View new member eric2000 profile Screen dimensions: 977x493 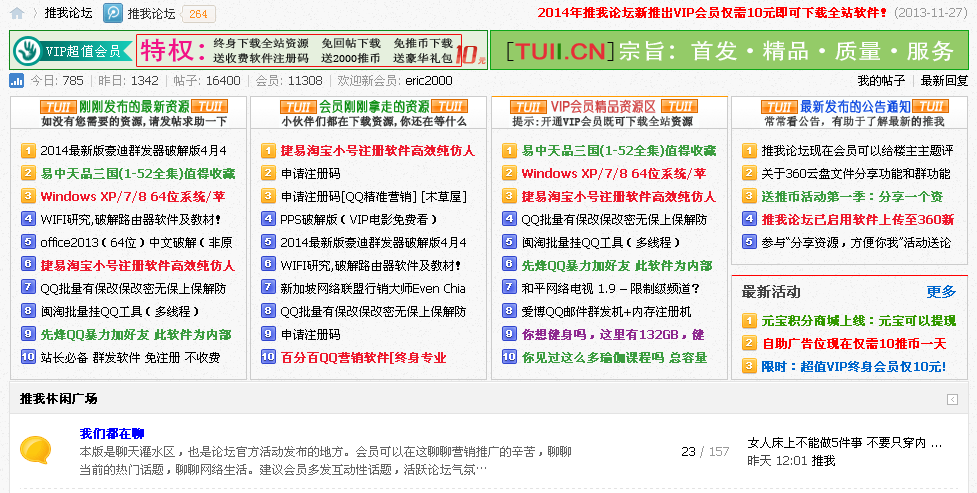tap(429, 80)
